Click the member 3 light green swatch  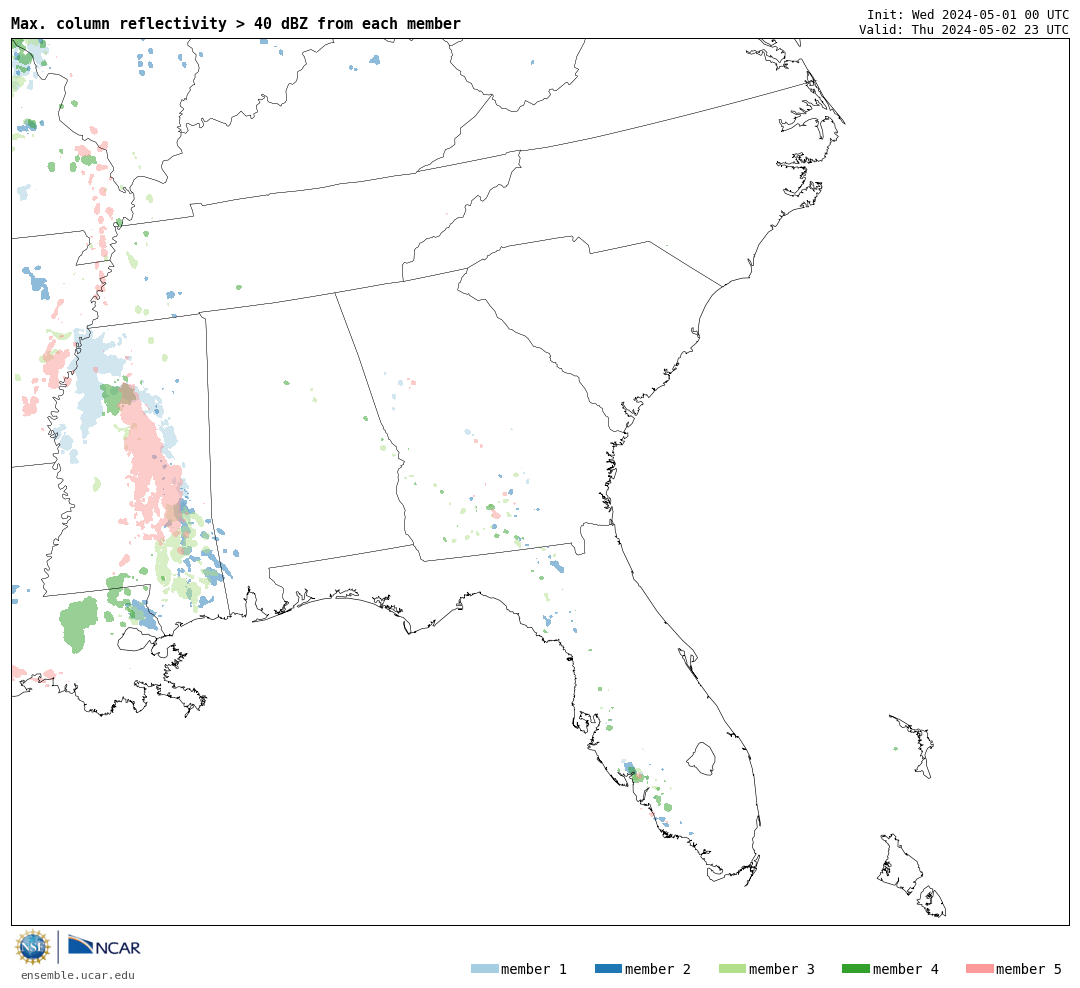[732, 968]
